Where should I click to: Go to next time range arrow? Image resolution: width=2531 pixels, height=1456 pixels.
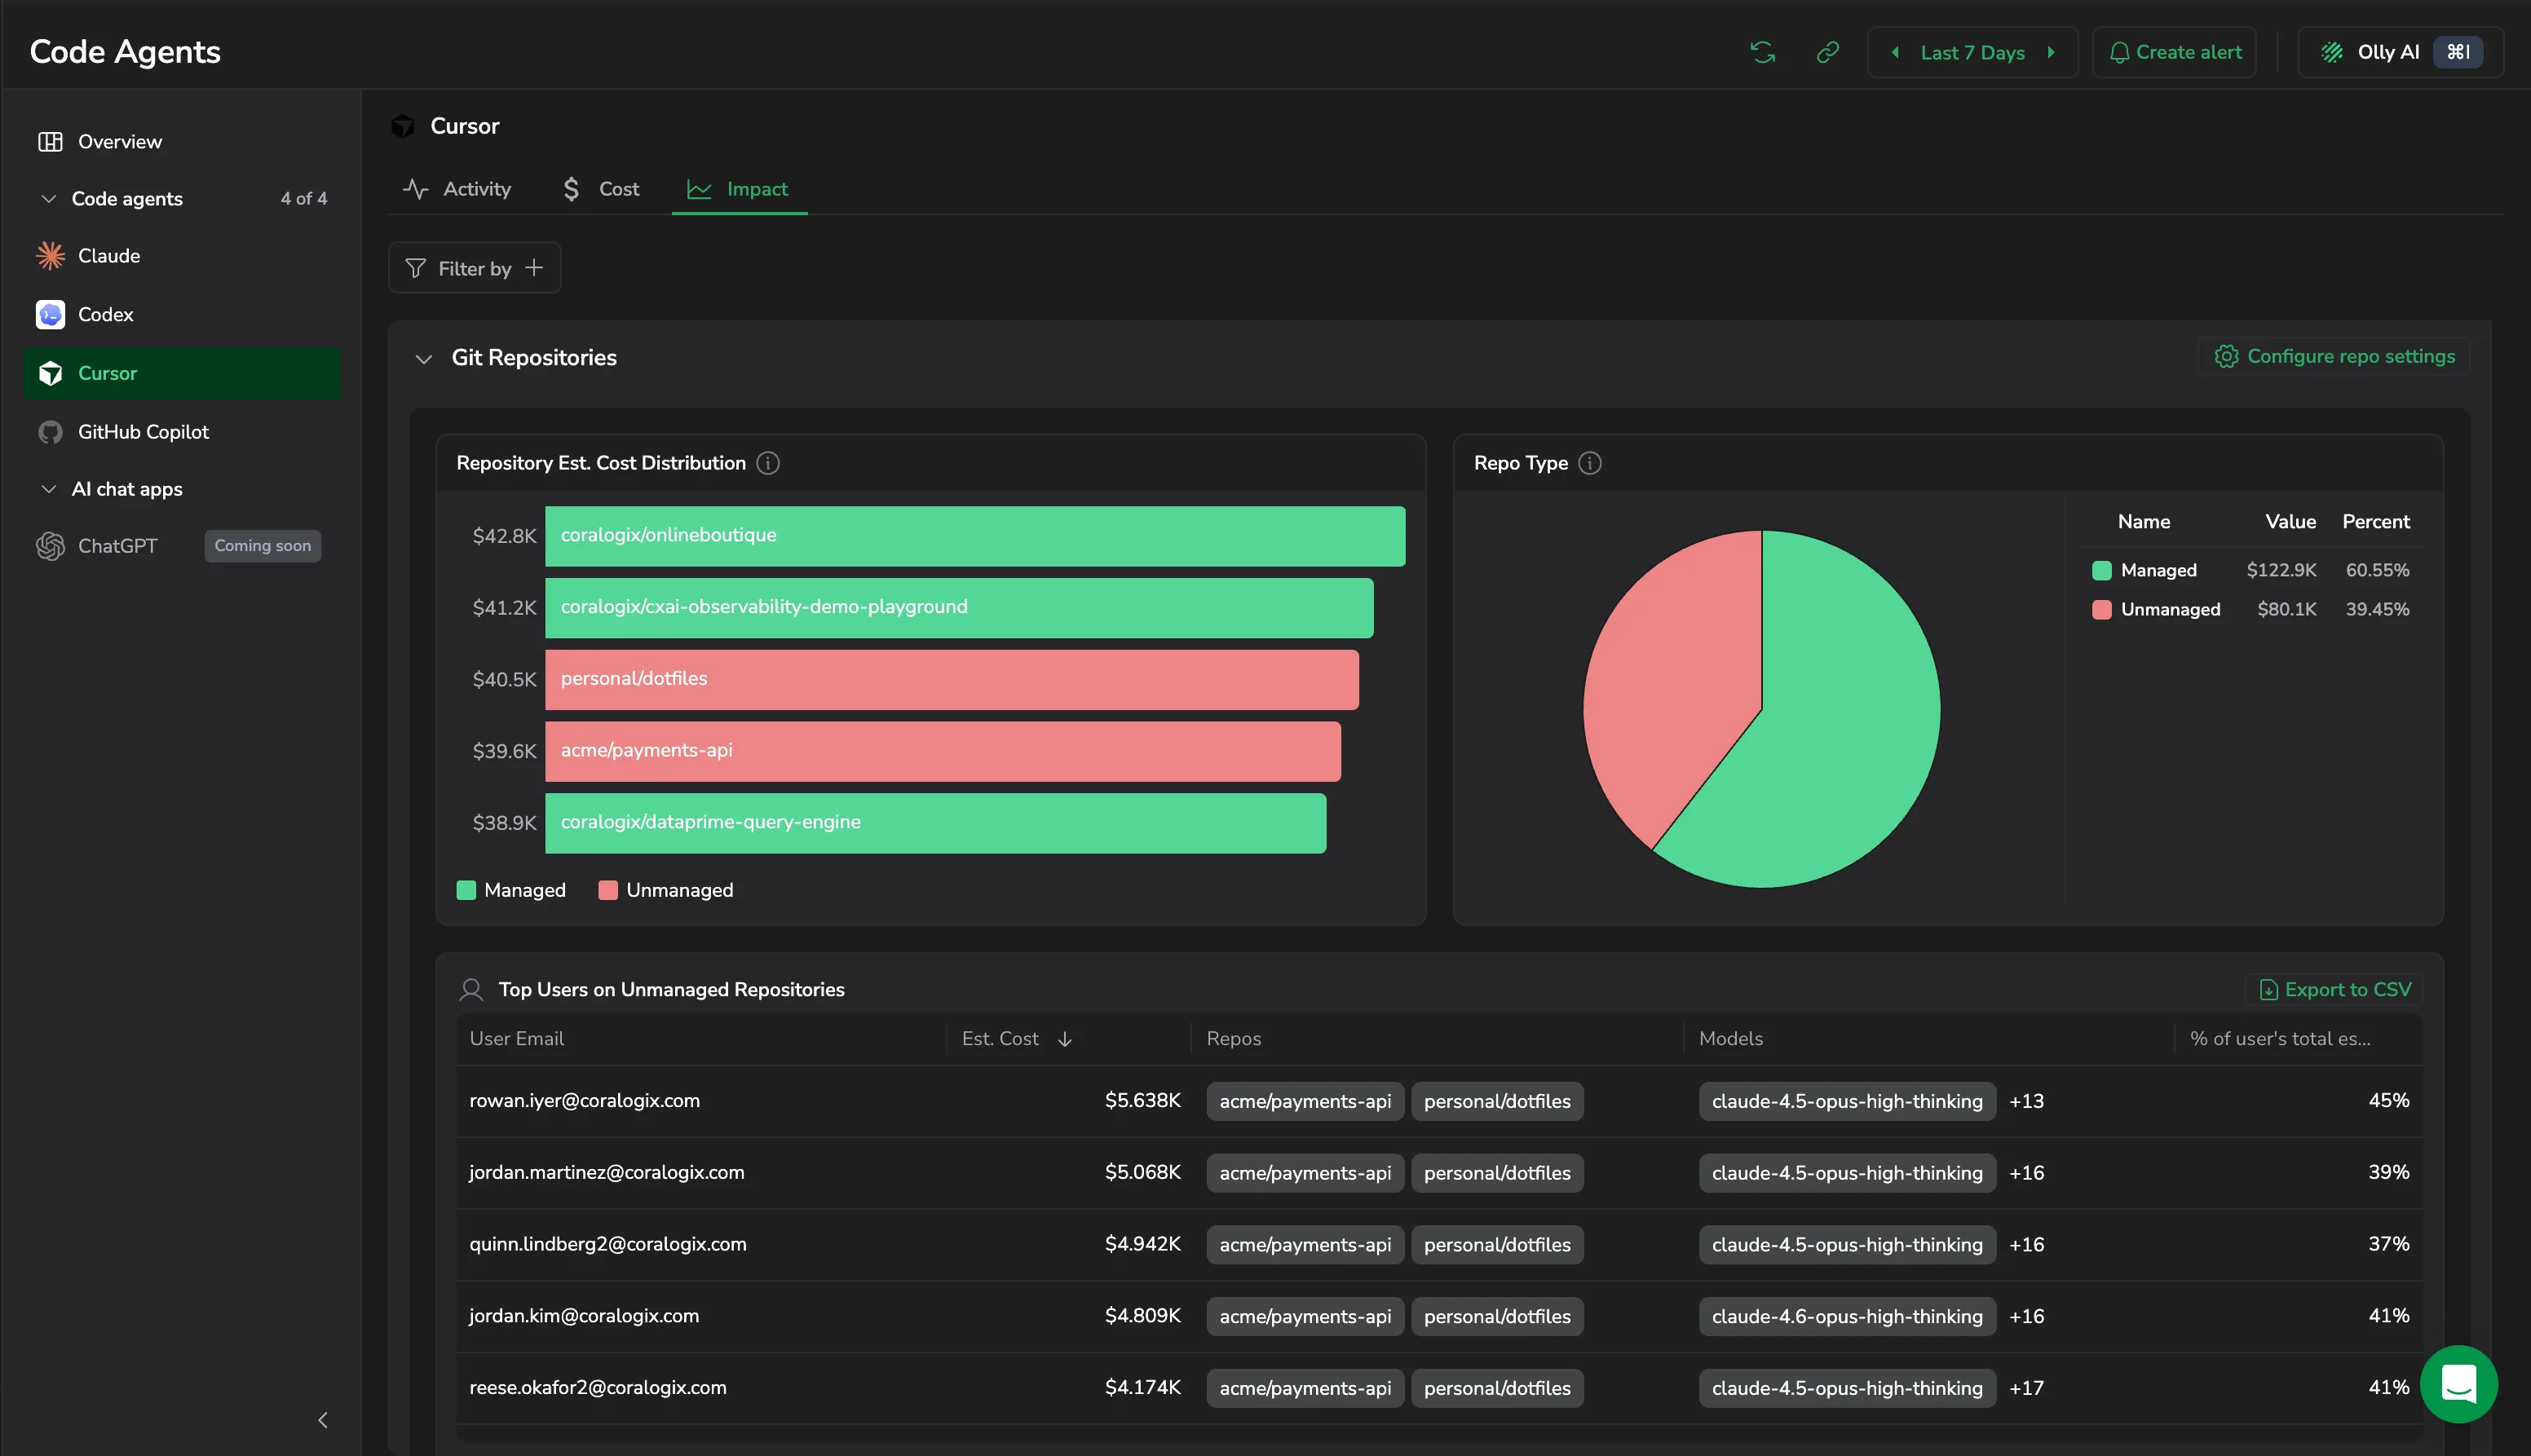[2050, 52]
